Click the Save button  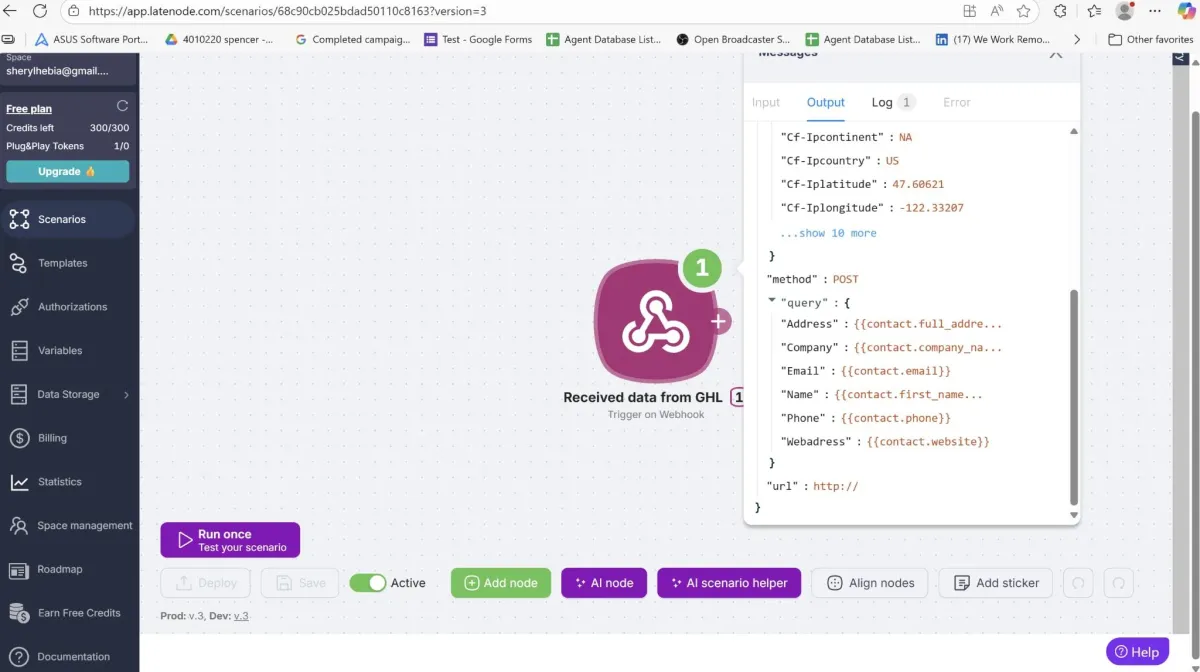click(x=299, y=583)
